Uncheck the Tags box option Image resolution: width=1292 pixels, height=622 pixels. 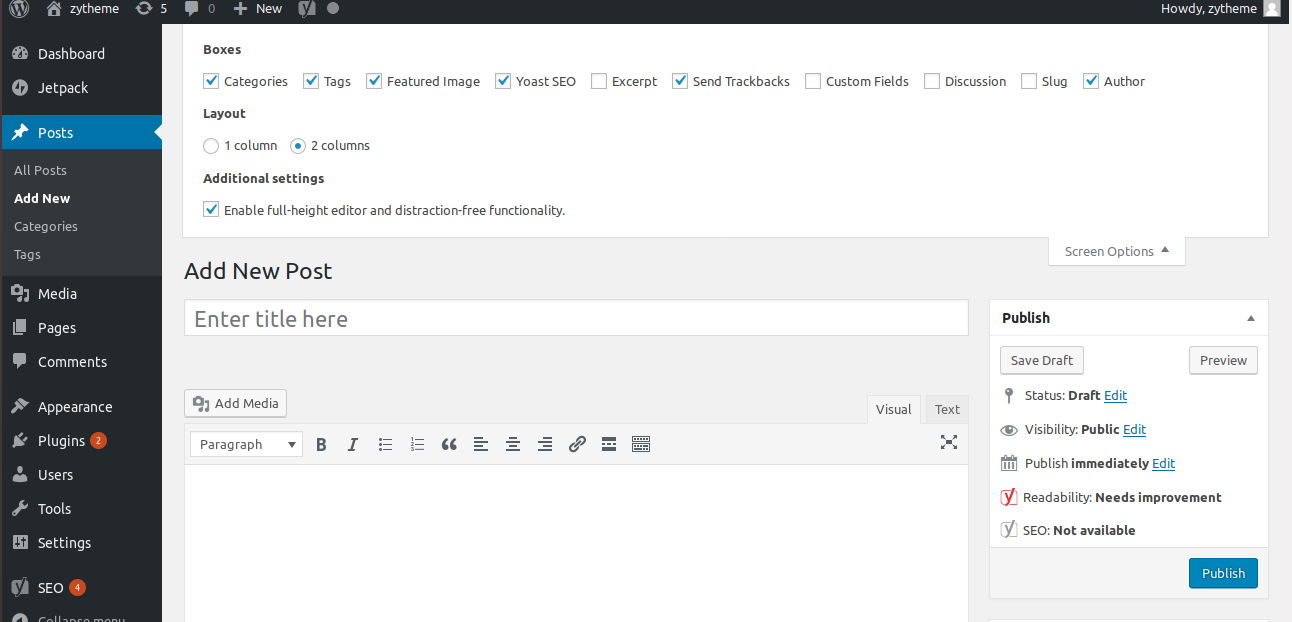tap(311, 81)
